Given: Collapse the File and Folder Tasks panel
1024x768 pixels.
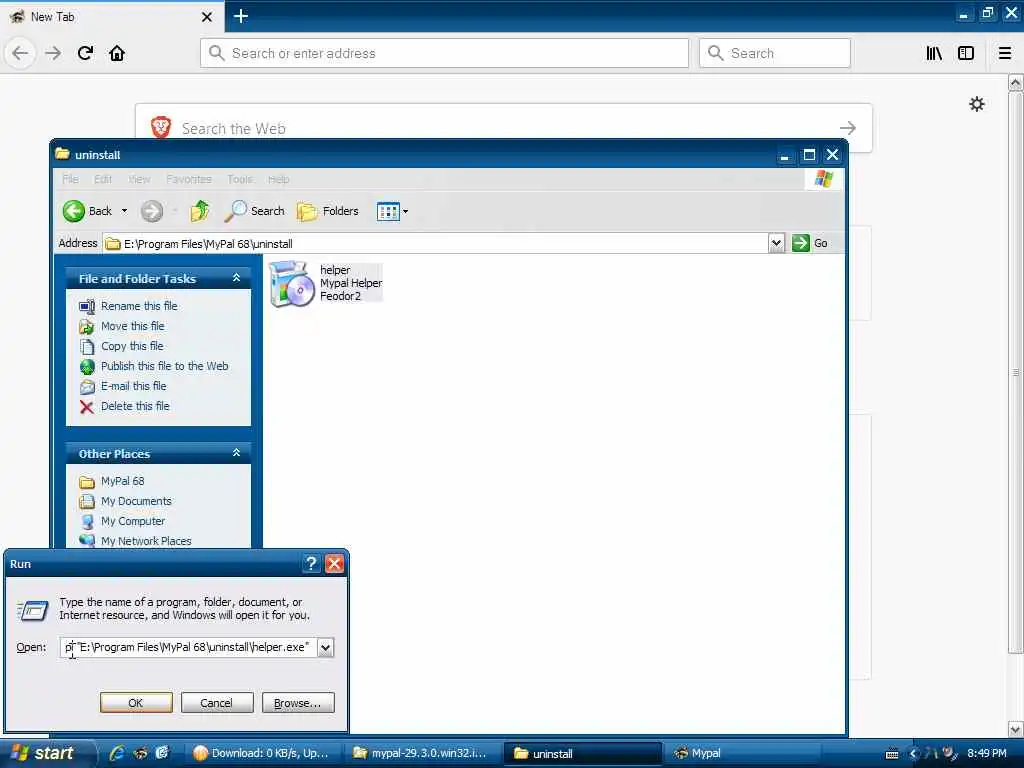Looking at the screenshot, I should 236,278.
